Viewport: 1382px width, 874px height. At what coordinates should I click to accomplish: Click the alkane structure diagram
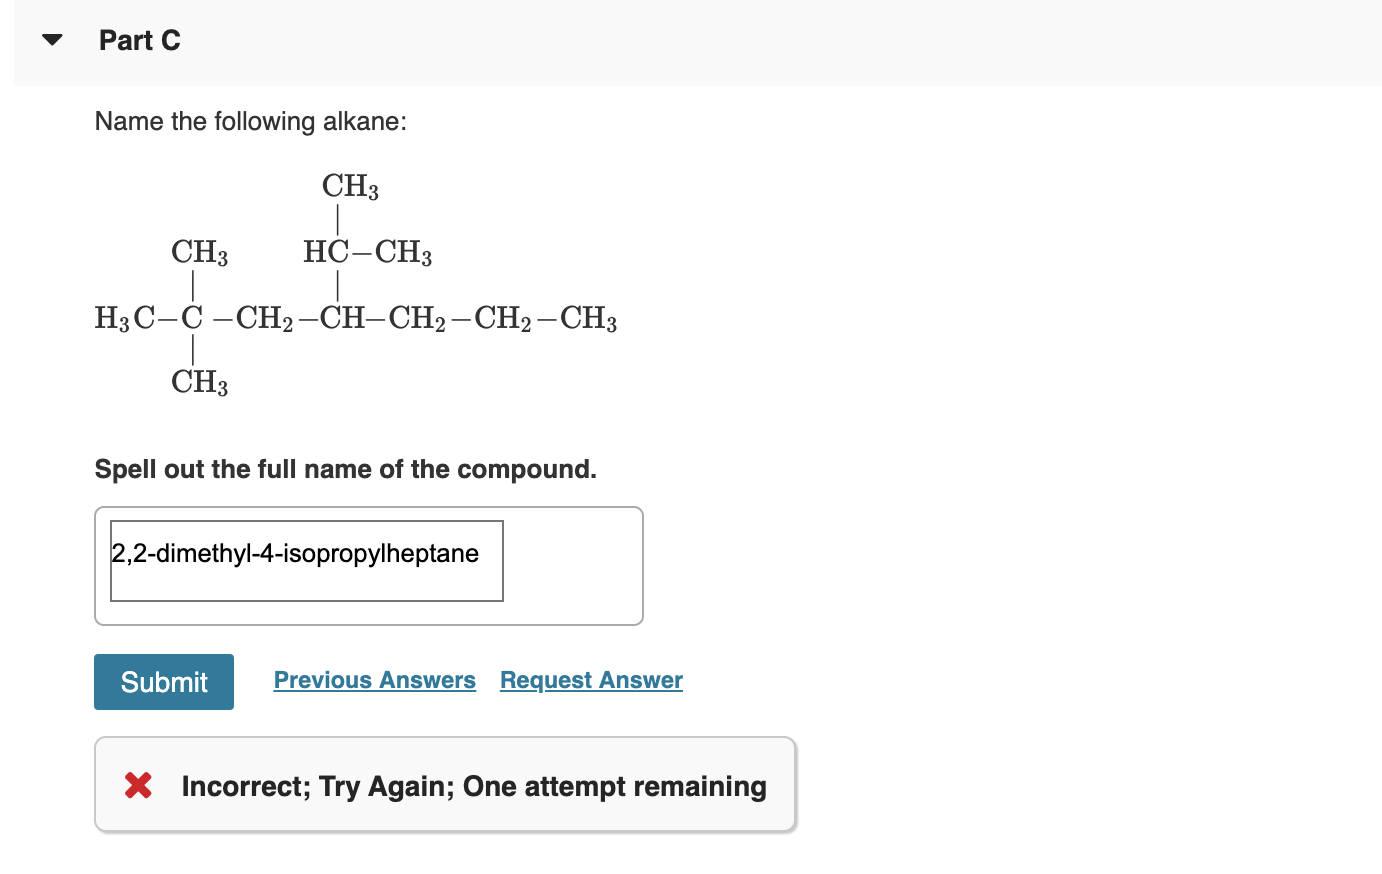(355, 285)
